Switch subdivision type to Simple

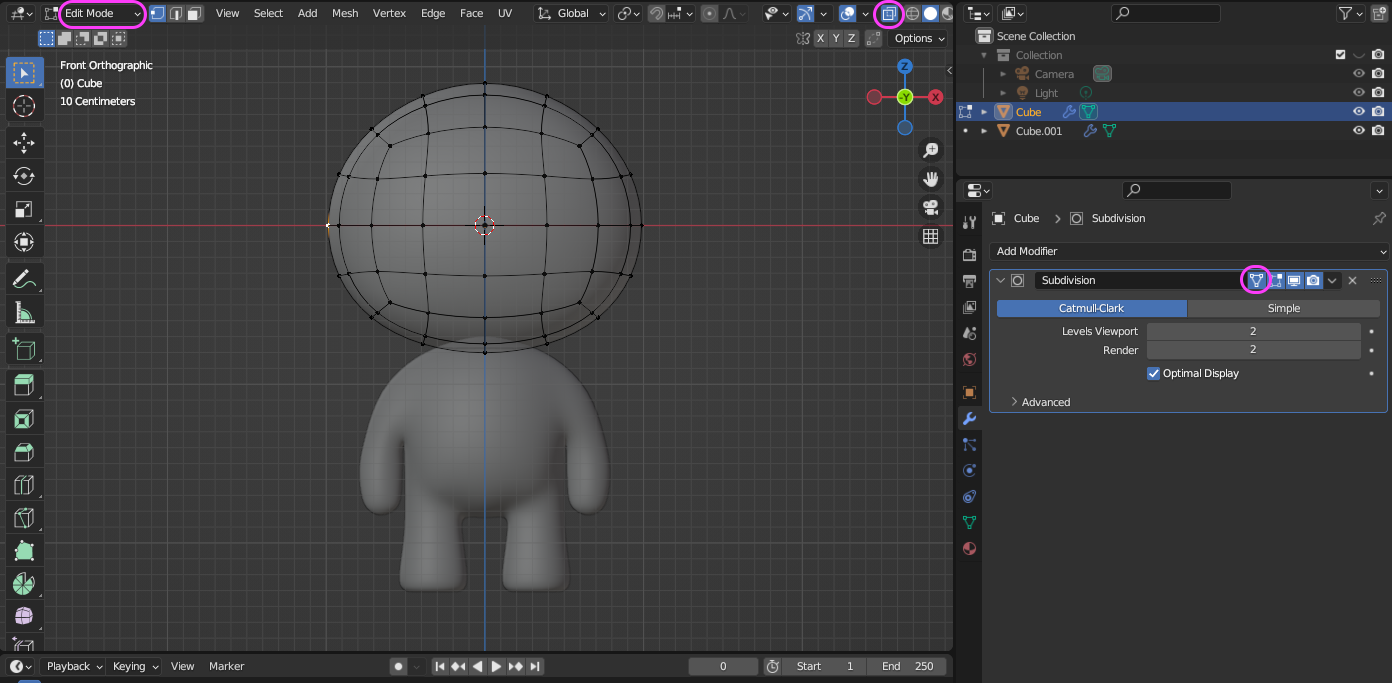click(1283, 308)
